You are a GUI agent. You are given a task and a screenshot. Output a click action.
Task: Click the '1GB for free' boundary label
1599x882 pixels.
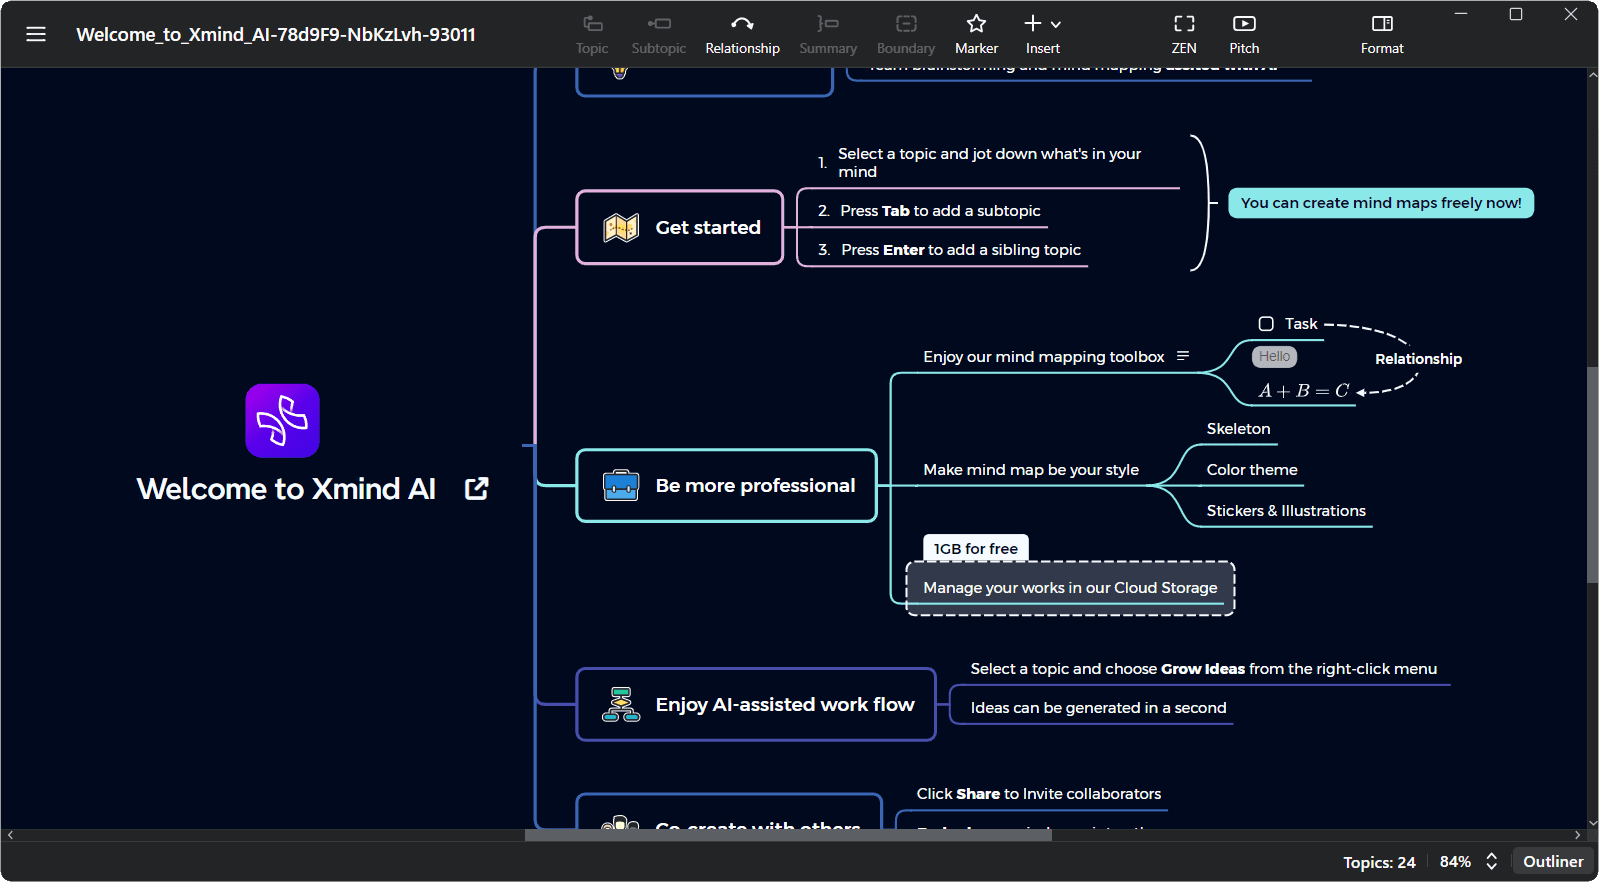click(976, 548)
